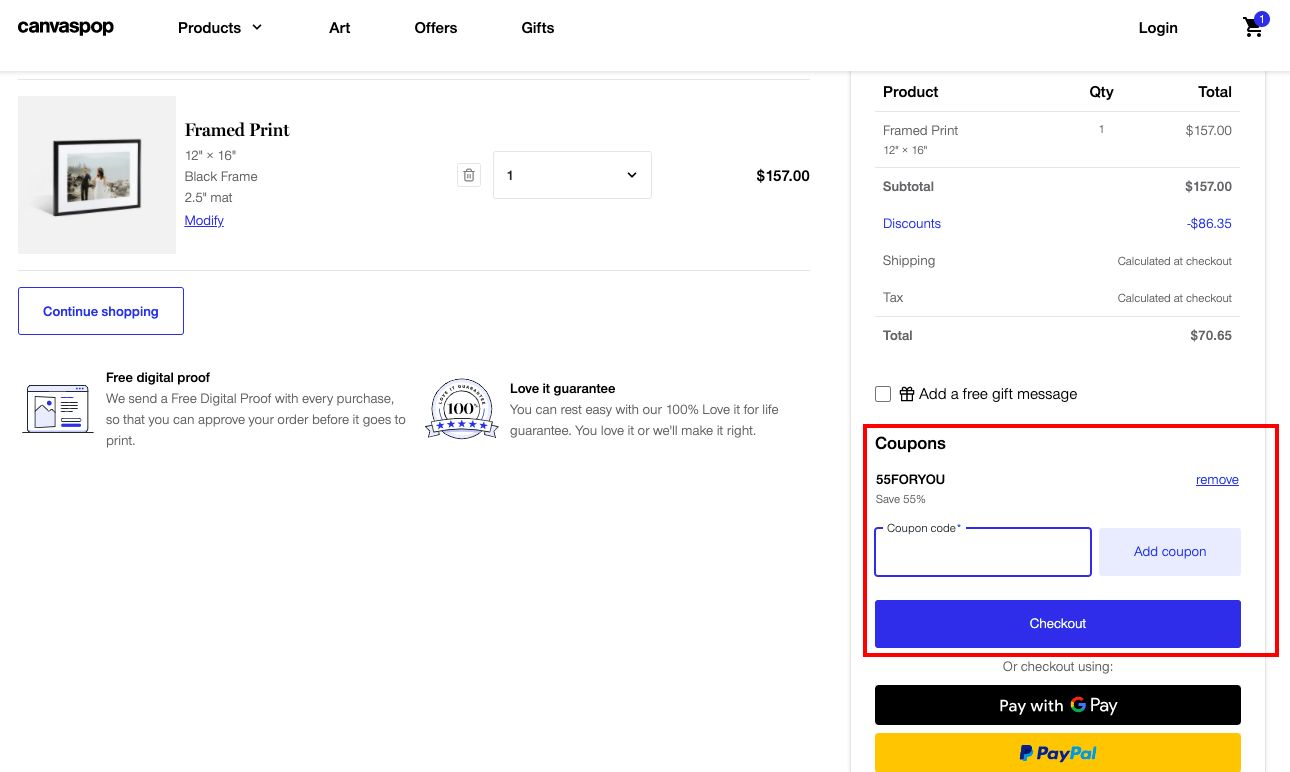Remove the 55FORYOU coupon
Viewport: 1290px width, 772px height.
tap(1217, 480)
